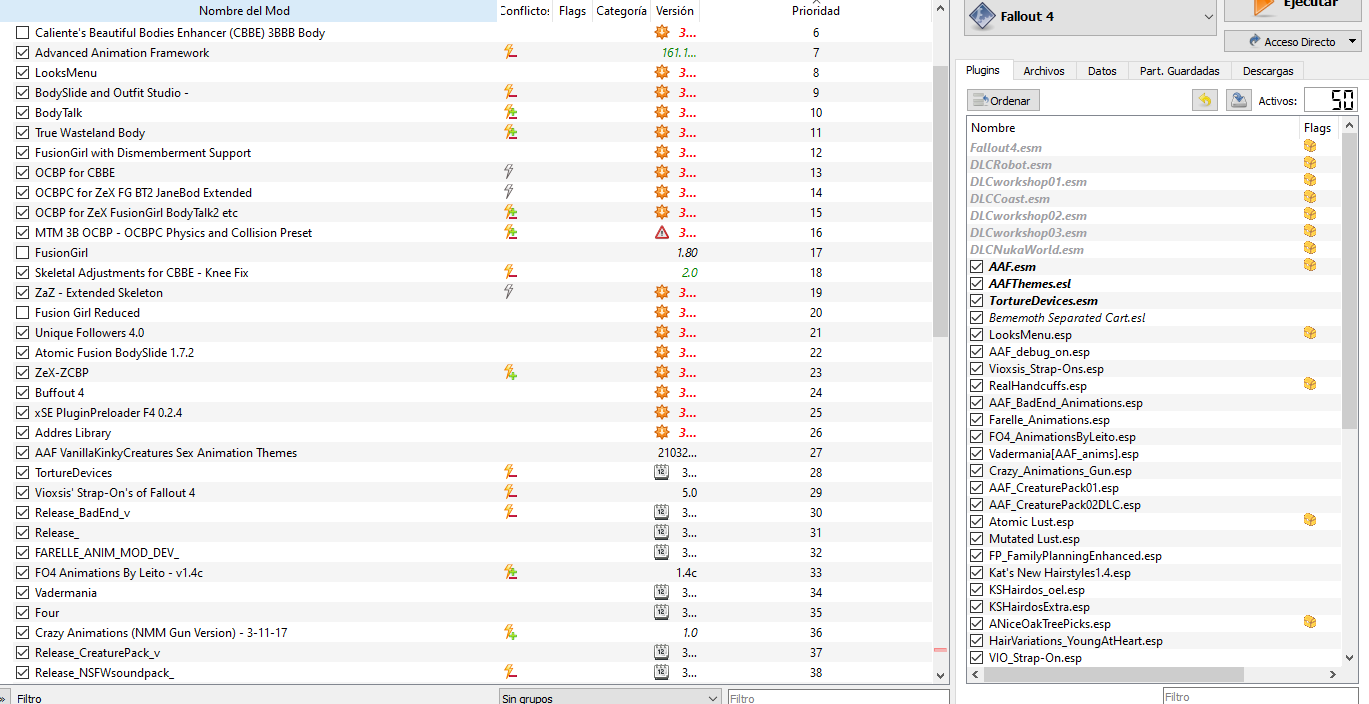Uncheck the TortureDevices.esm plugin checkbox
1369x704 pixels.
[977, 301]
